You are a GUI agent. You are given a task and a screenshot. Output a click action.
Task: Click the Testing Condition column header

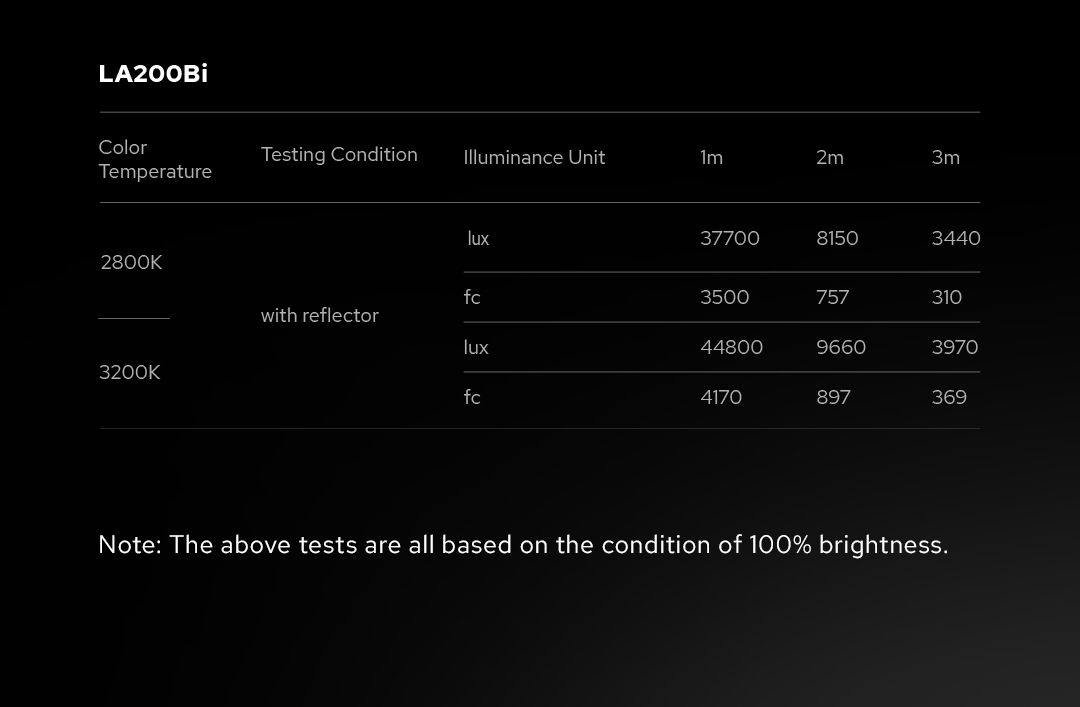tap(339, 154)
